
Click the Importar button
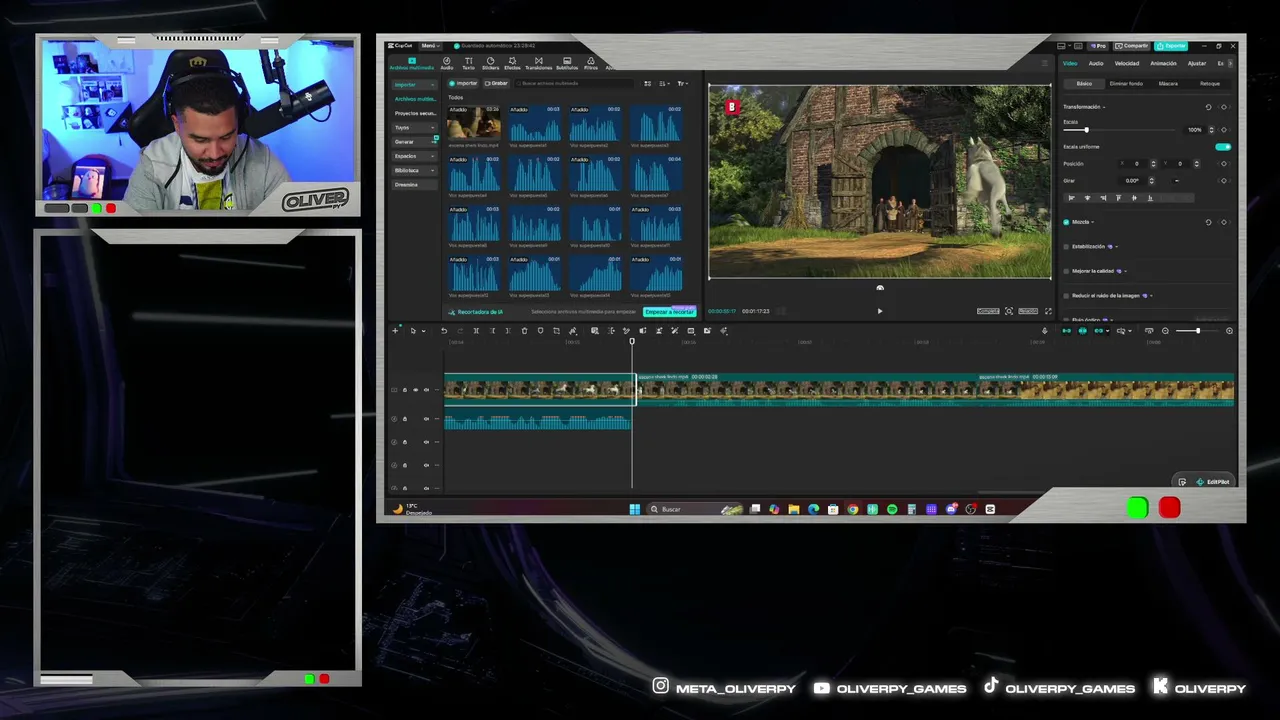click(x=464, y=83)
